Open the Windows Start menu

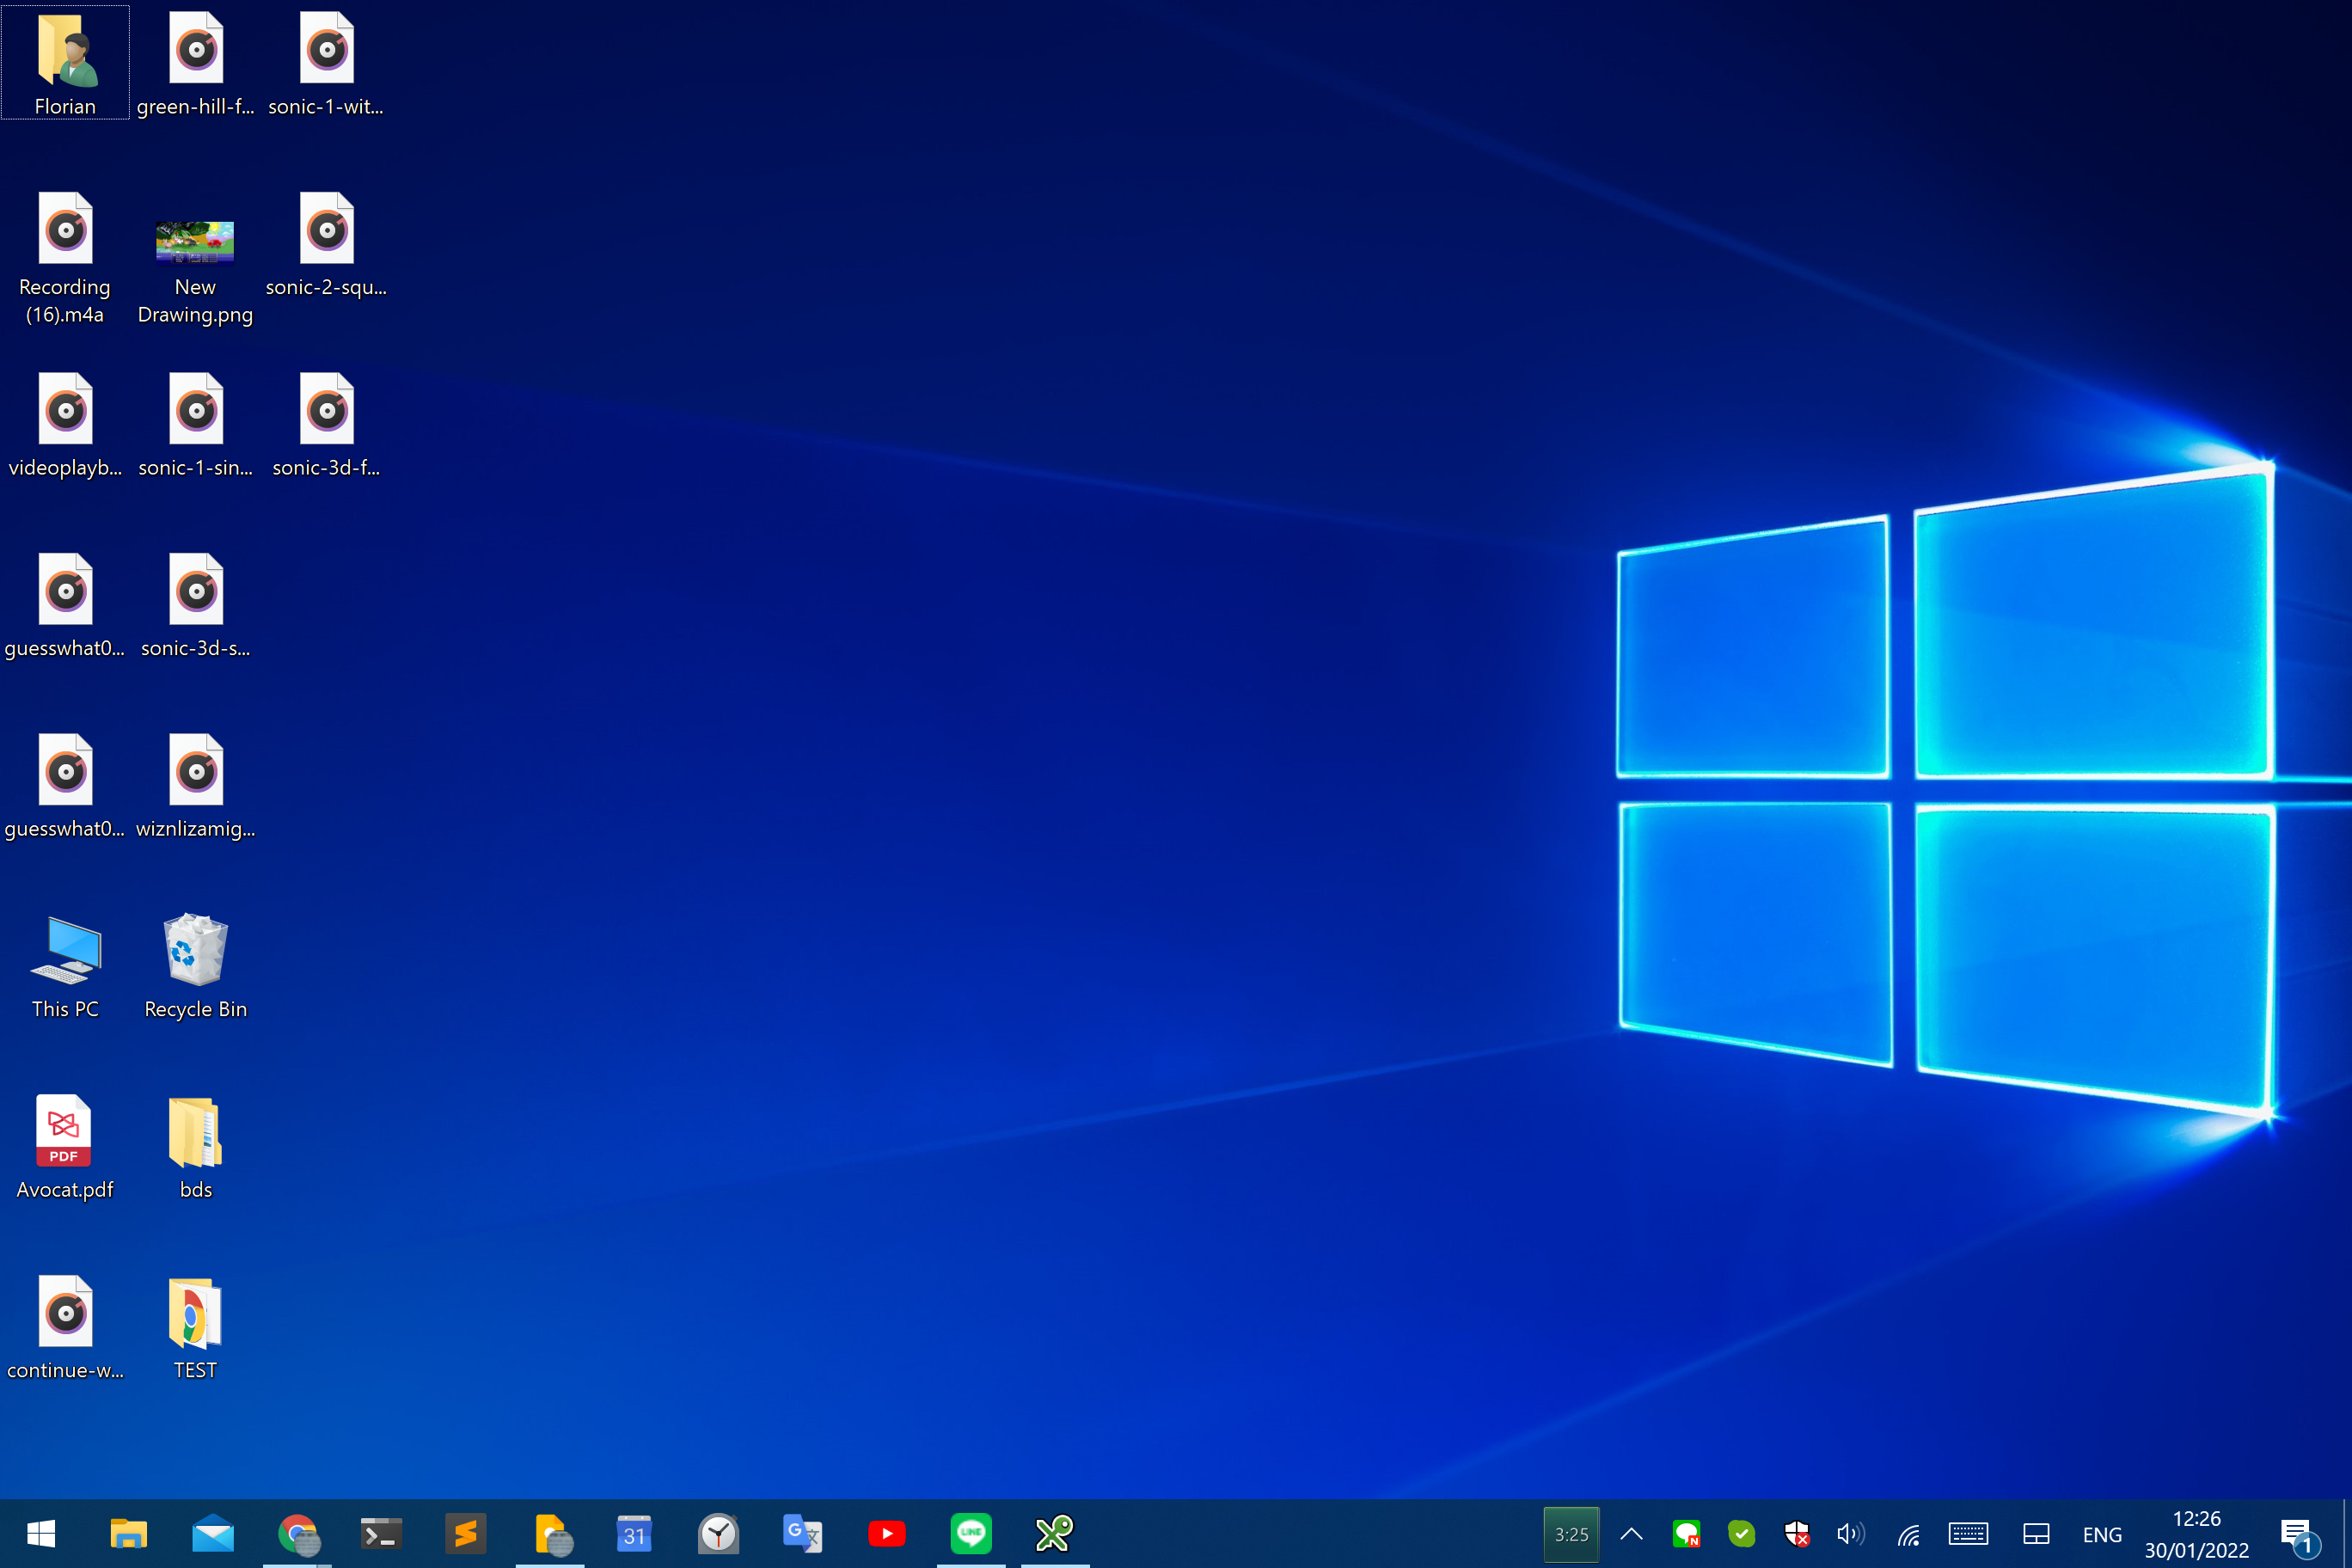[41, 1533]
